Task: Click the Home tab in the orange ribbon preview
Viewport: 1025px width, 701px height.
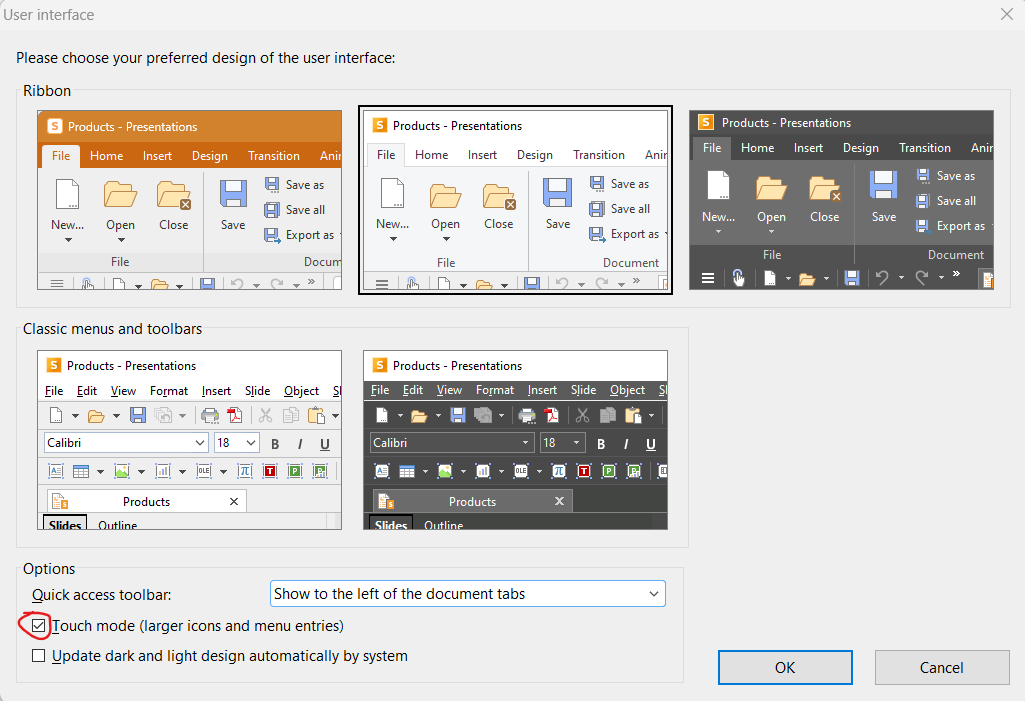Action: (x=106, y=156)
